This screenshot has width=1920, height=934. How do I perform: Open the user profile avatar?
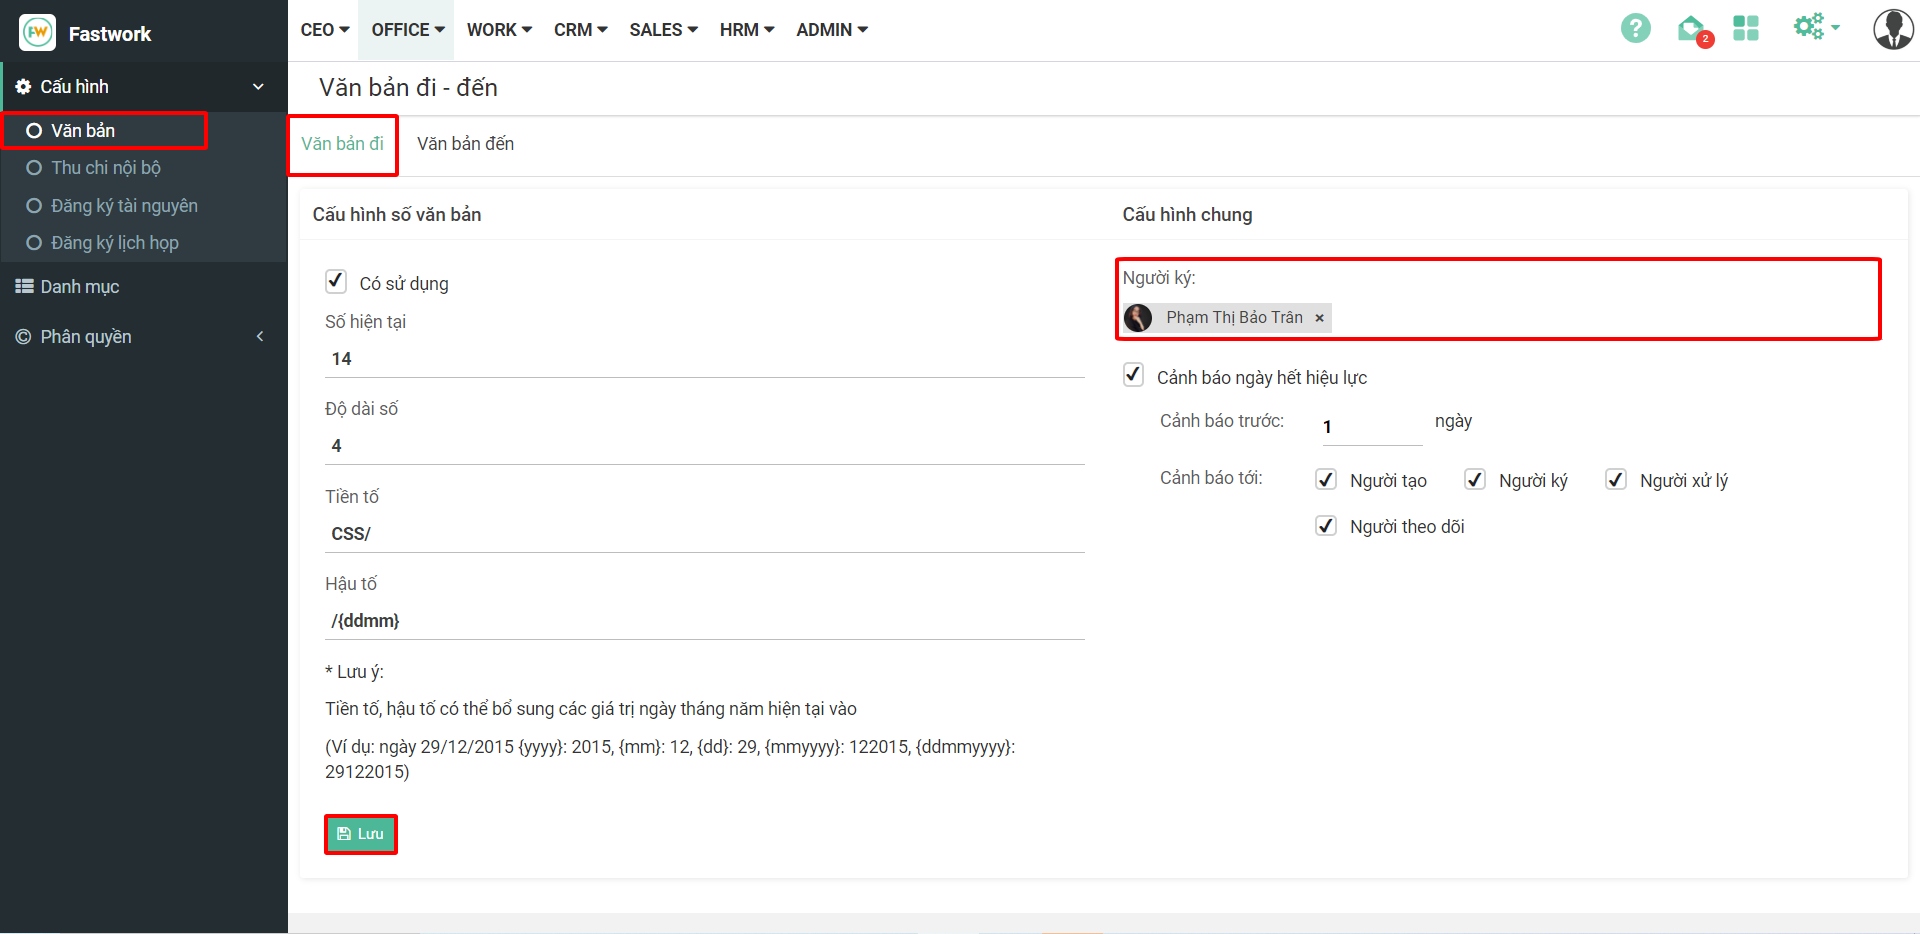tap(1892, 29)
